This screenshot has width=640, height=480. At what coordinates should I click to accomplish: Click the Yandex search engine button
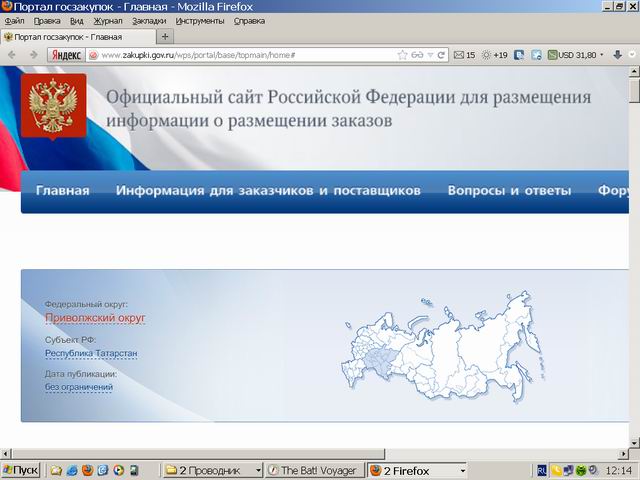click(64, 55)
